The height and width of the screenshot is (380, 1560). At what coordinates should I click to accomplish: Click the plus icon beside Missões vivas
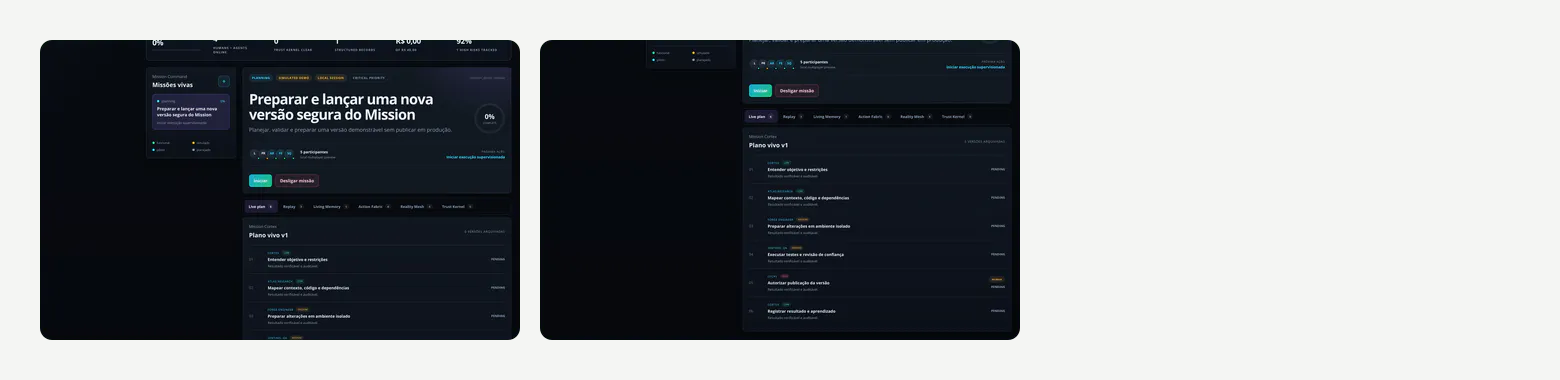pyautogui.click(x=223, y=81)
